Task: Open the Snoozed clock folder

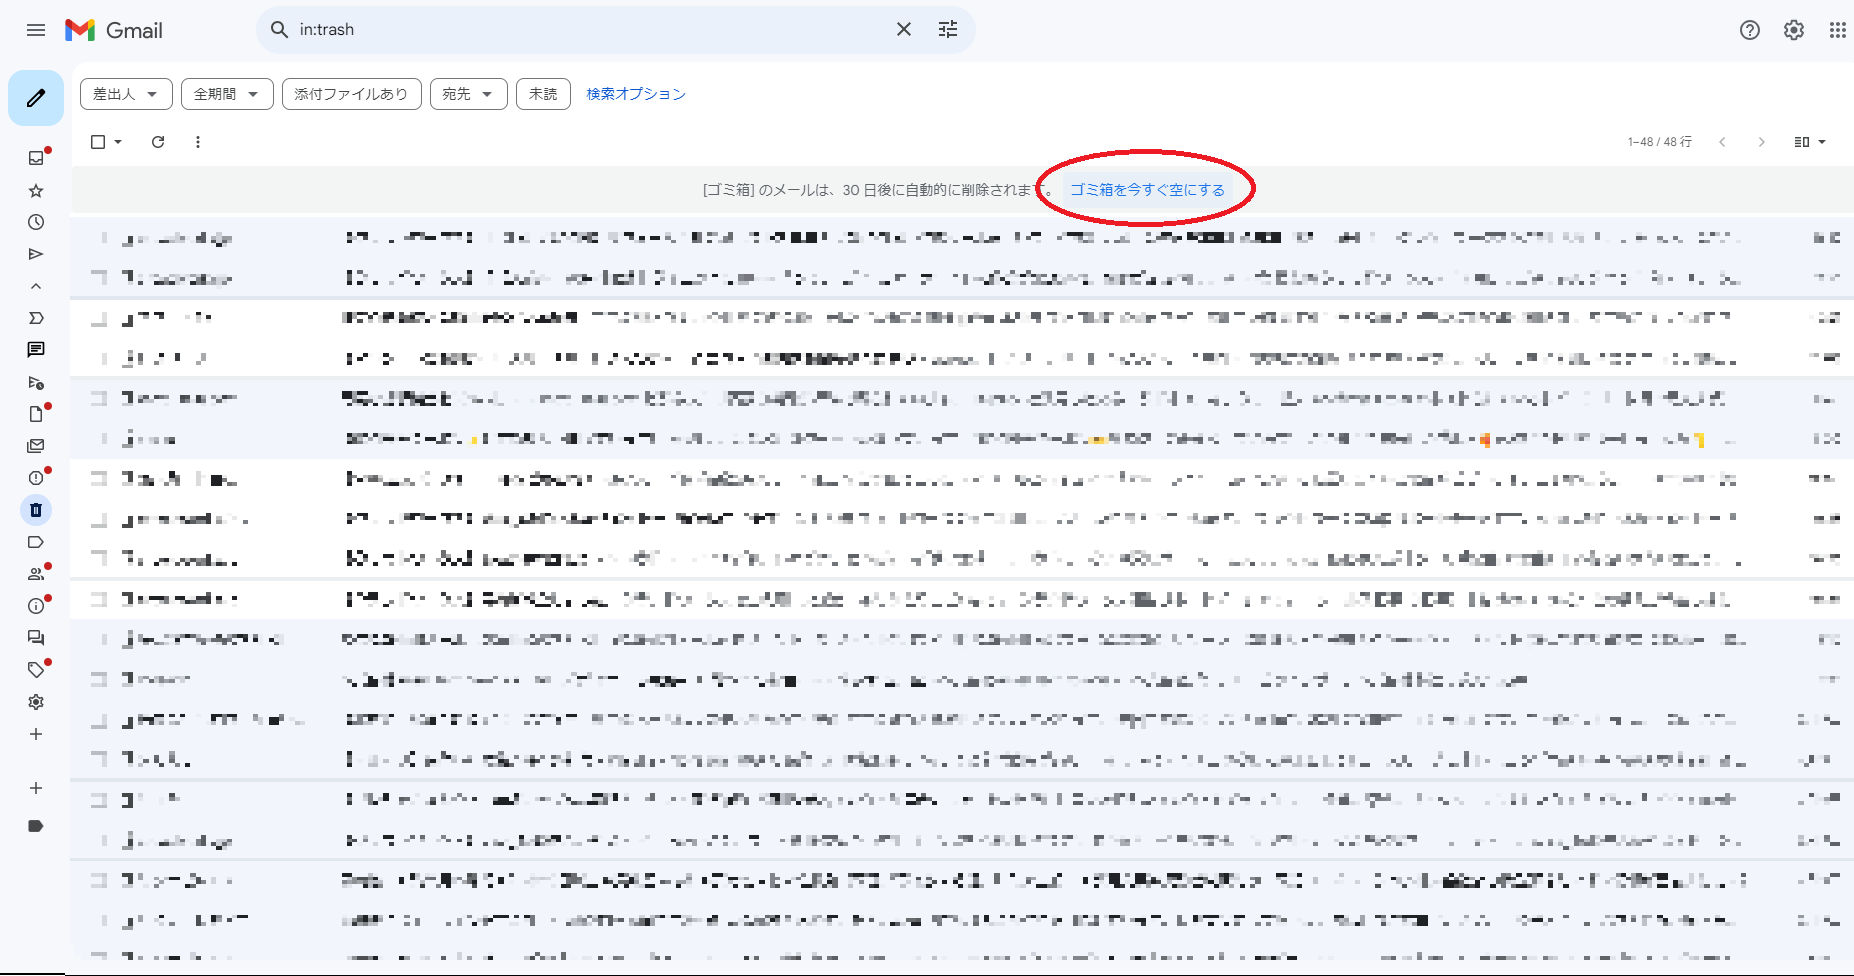Action: [x=36, y=222]
